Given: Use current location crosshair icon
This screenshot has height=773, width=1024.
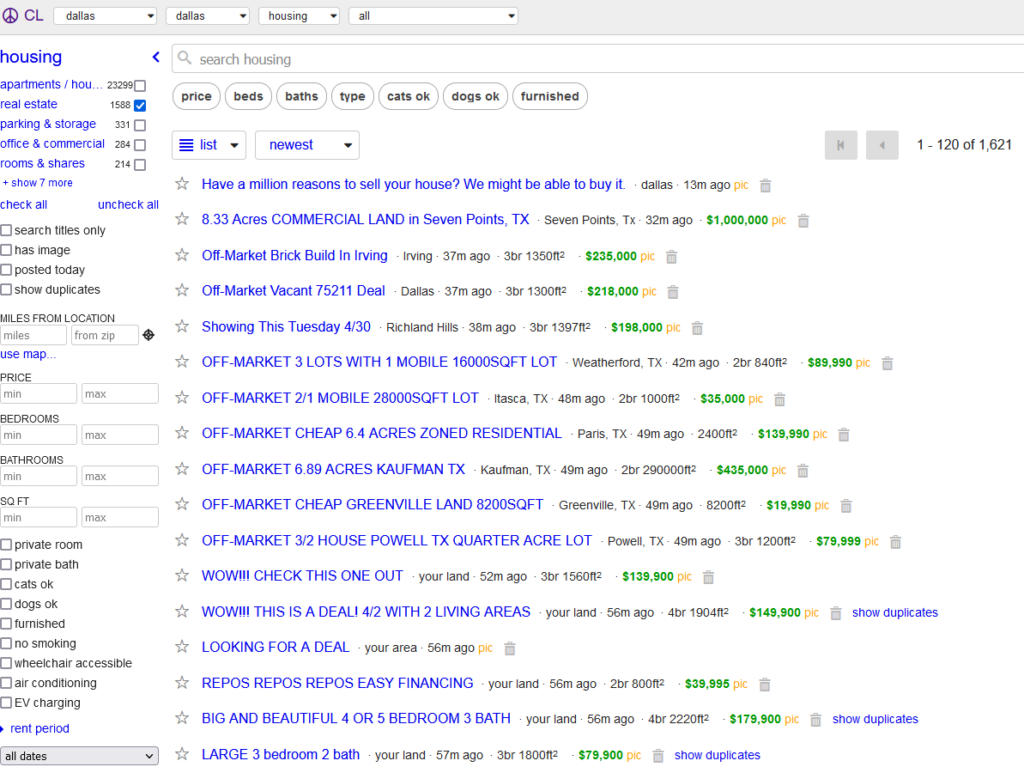Looking at the screenshot, I should [x=149, y=335].
